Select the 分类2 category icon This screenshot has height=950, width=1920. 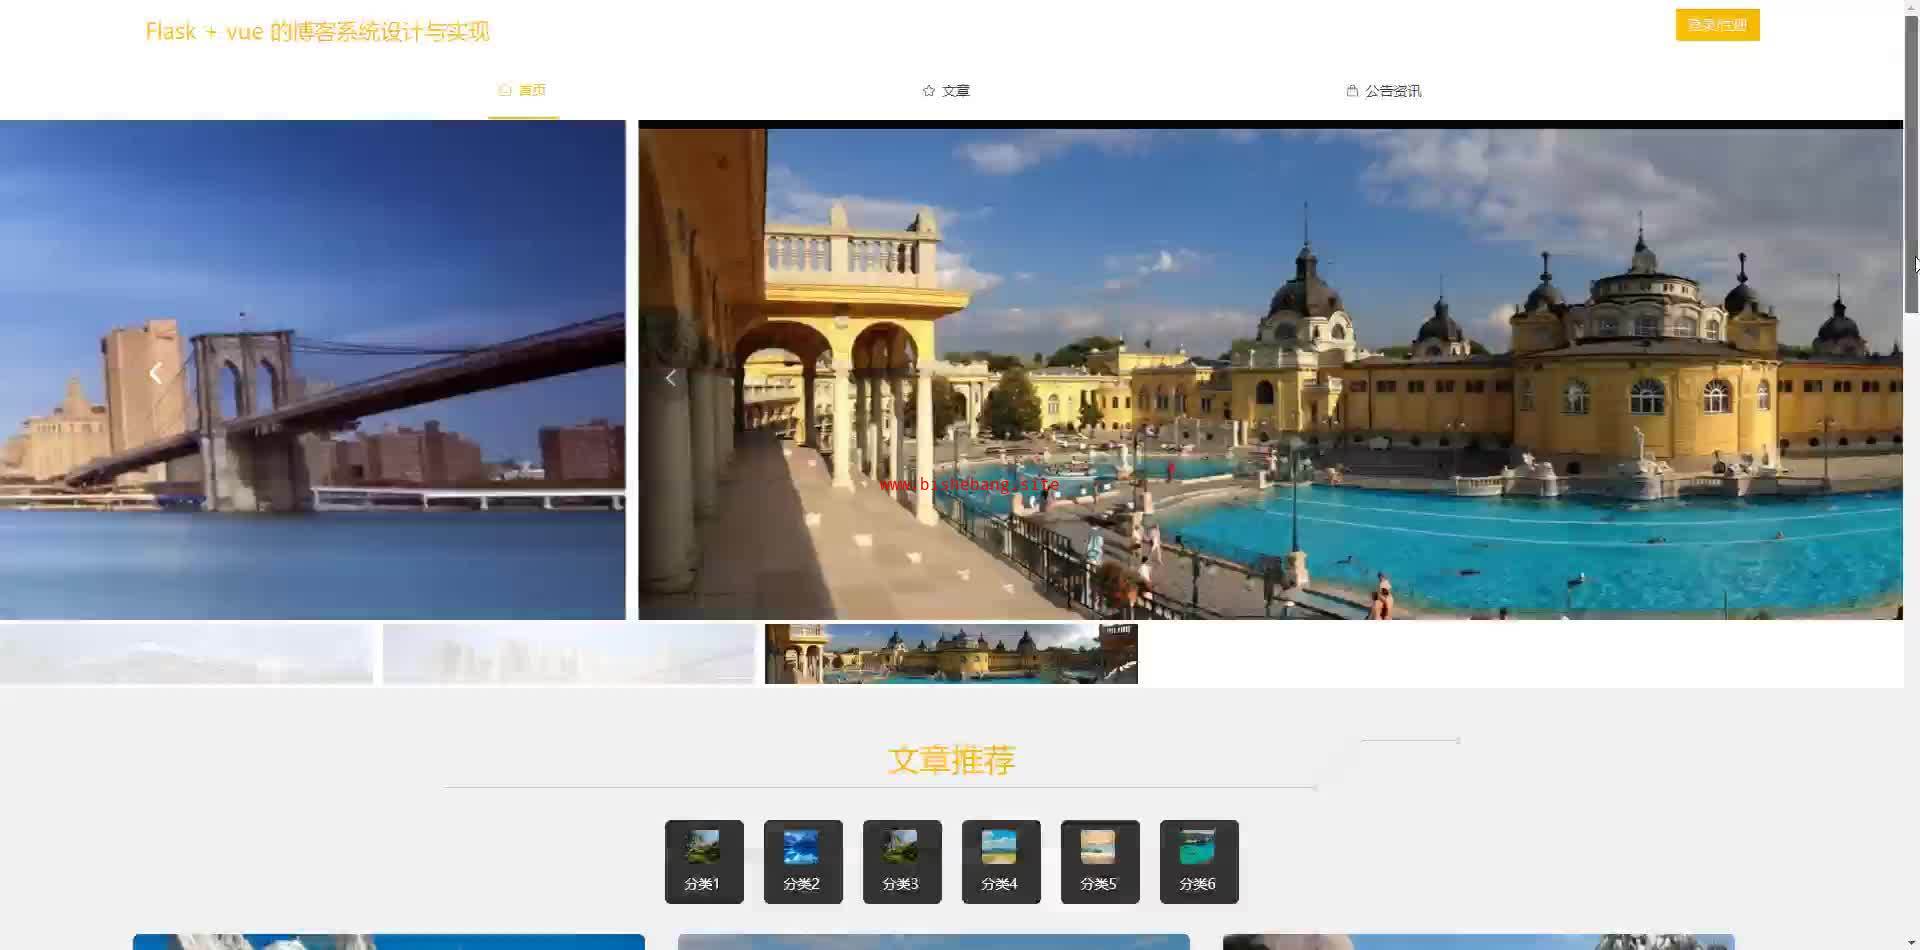coord(803,861)
